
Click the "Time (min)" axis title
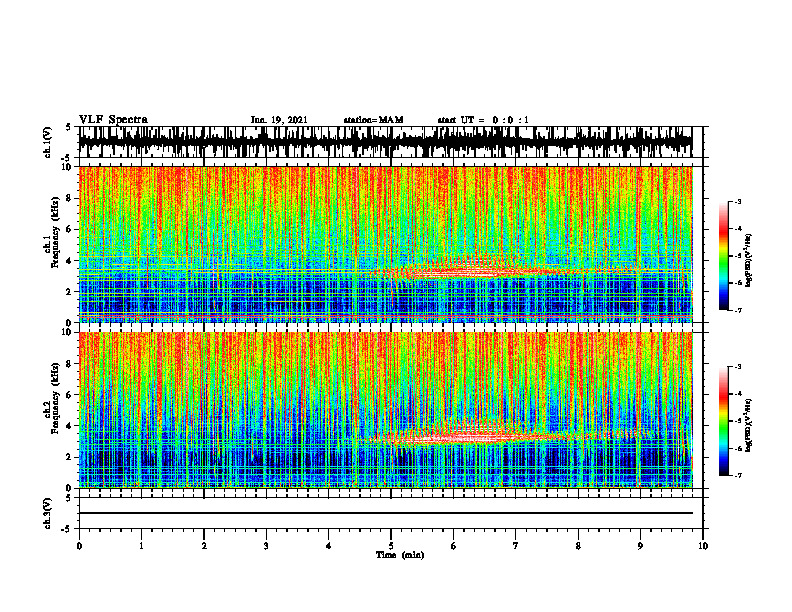400,555
